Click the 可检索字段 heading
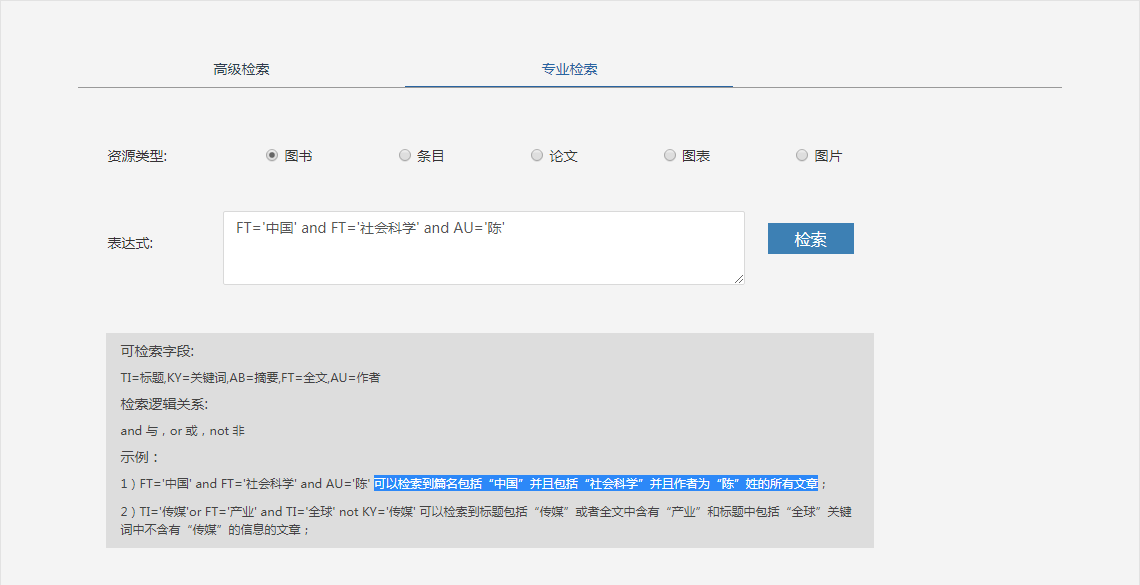 coord(157,352)
